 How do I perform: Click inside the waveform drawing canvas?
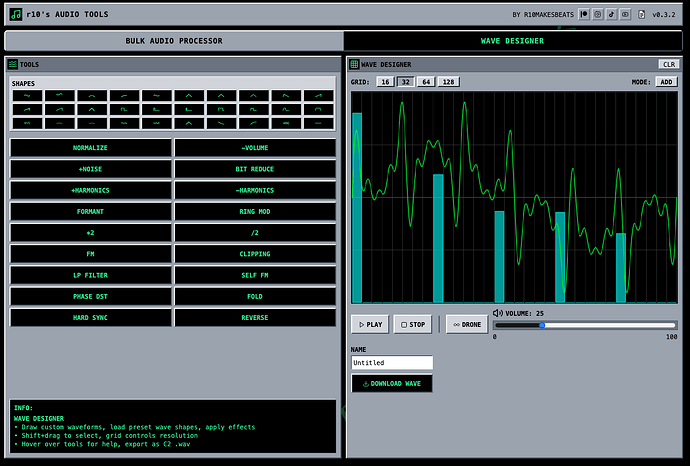(514, 197)
